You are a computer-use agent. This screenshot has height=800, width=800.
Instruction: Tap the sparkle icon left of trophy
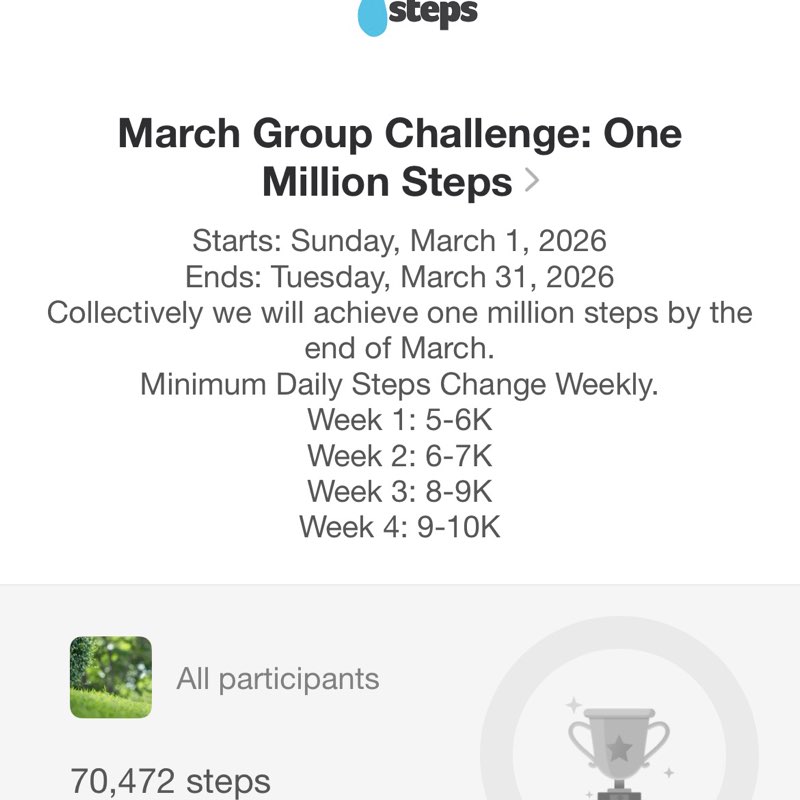(x=574, y=706)
